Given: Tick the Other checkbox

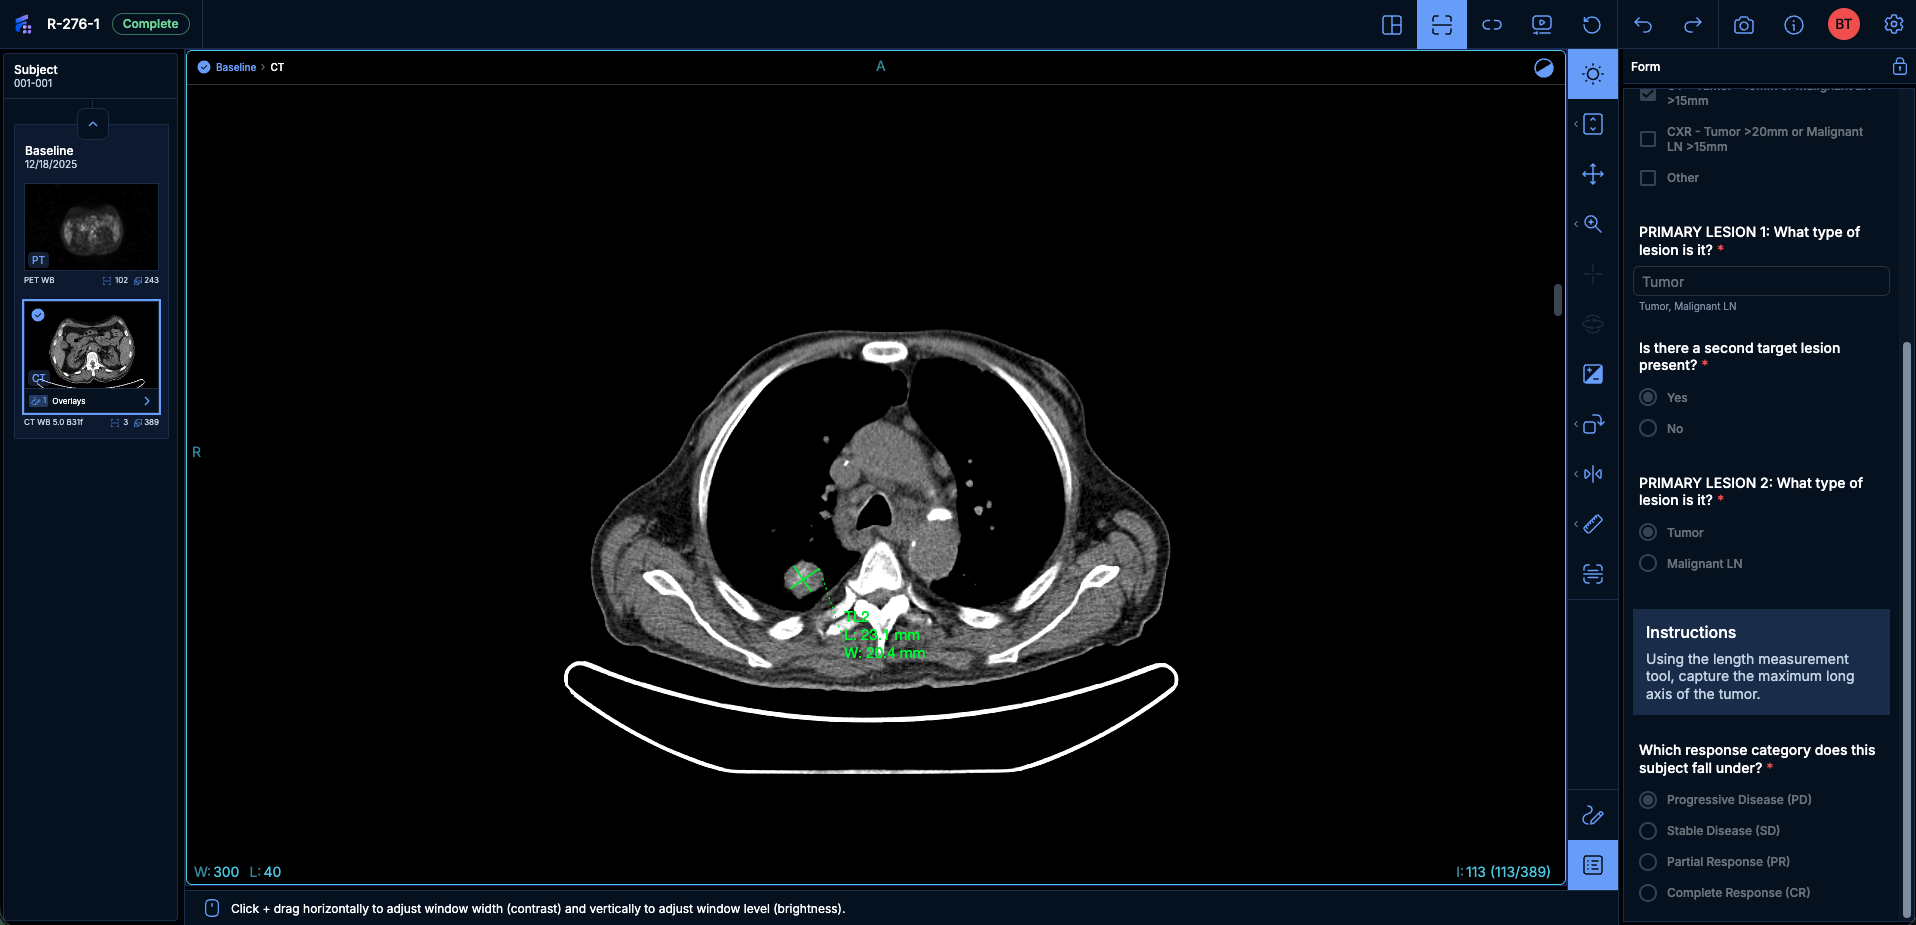Looking at the screenshot, I should coord(1648,178).
